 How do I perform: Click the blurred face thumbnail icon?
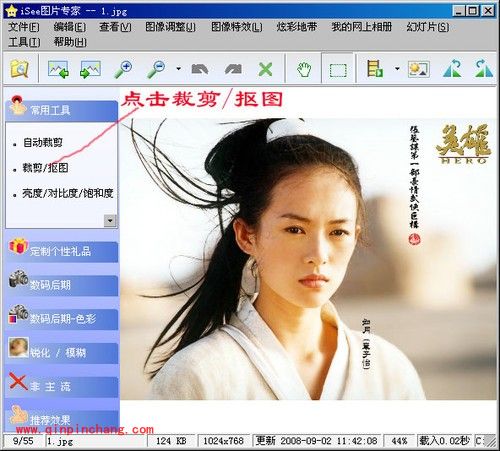[19, 348]
